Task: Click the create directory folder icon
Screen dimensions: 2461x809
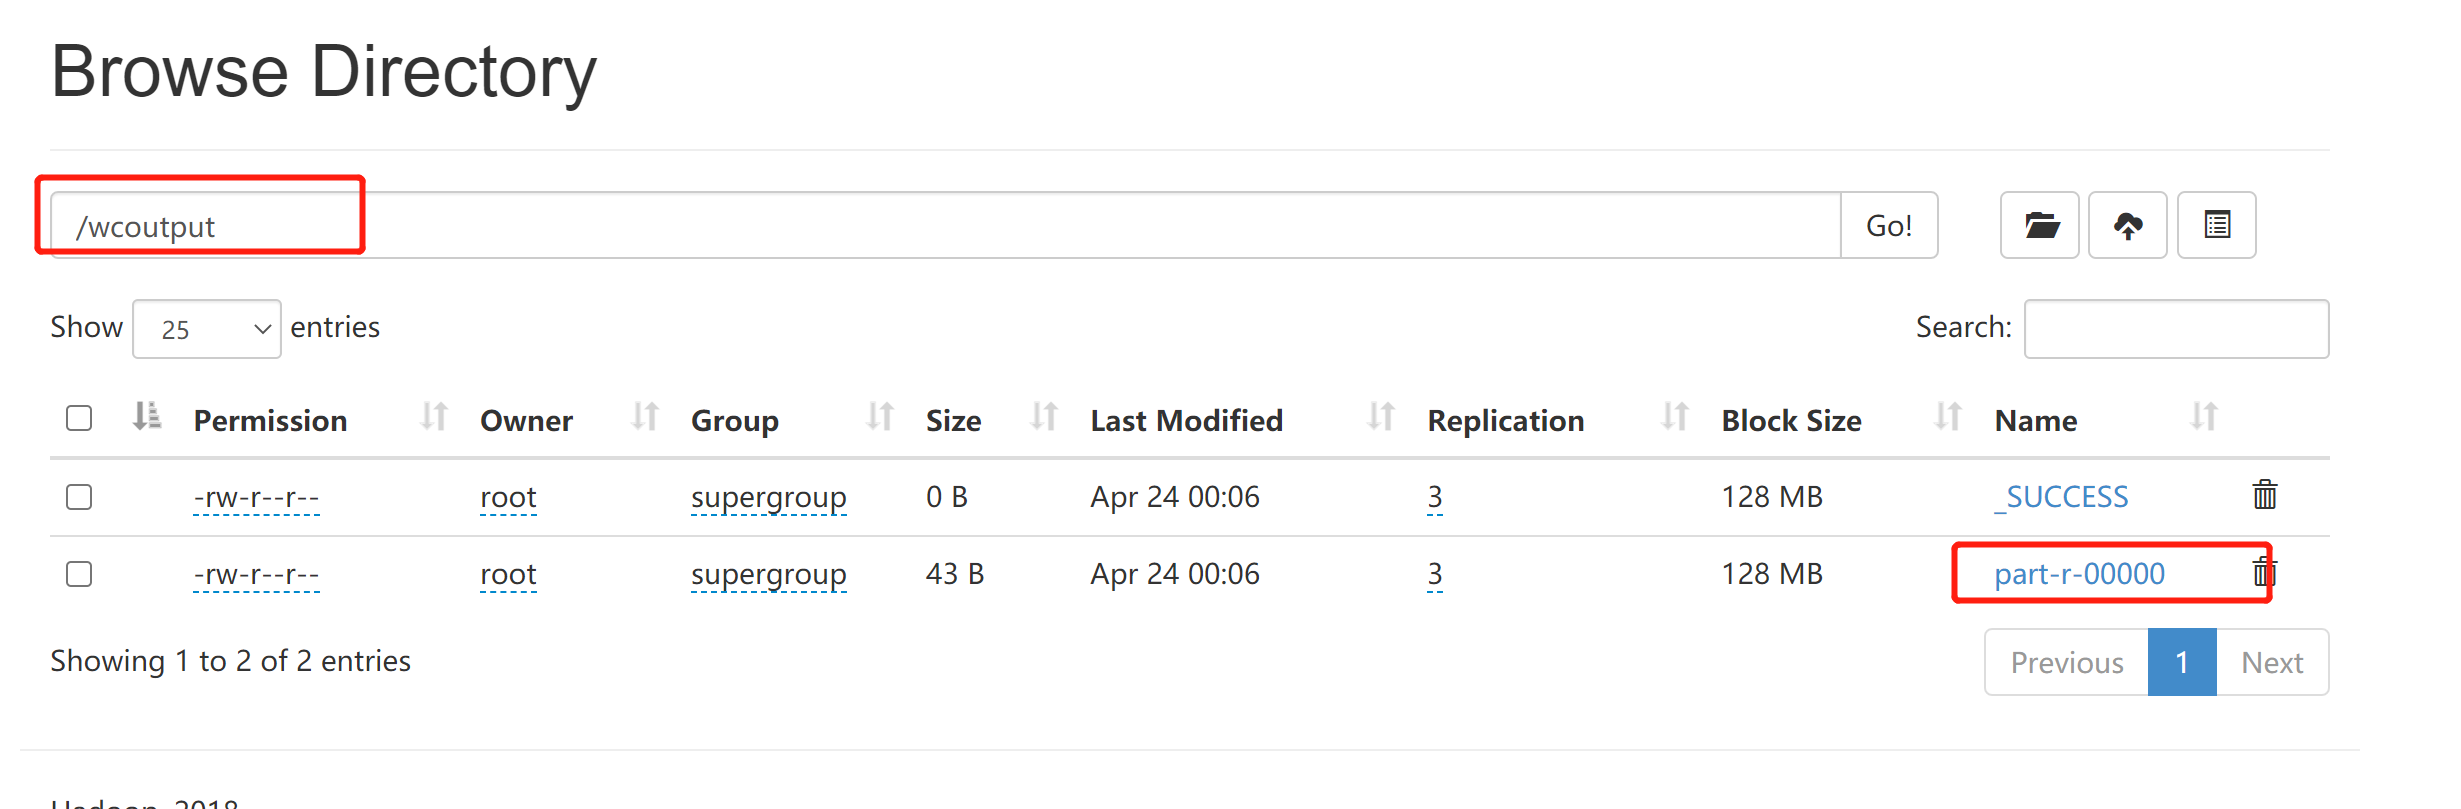Action: pos(2039,226)
